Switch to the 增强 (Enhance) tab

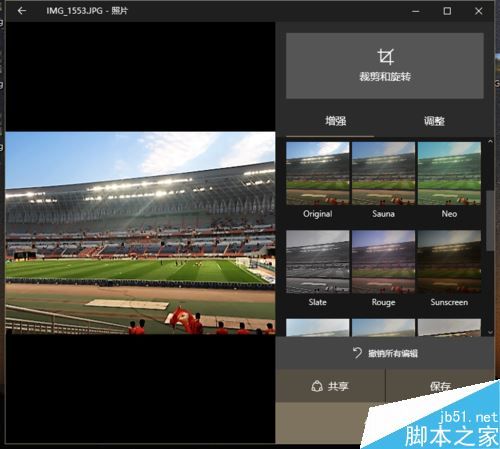pyautogui.click(x=335, y=121)
